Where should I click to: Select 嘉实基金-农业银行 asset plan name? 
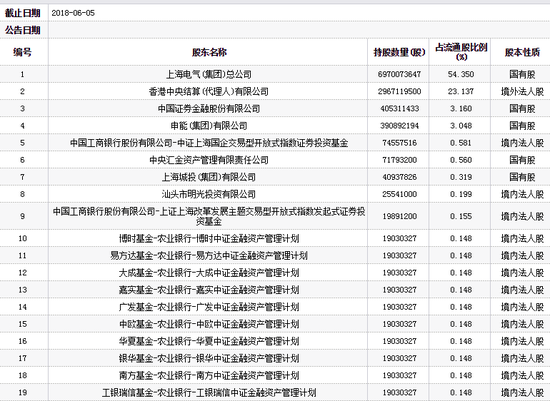point(209,290)
